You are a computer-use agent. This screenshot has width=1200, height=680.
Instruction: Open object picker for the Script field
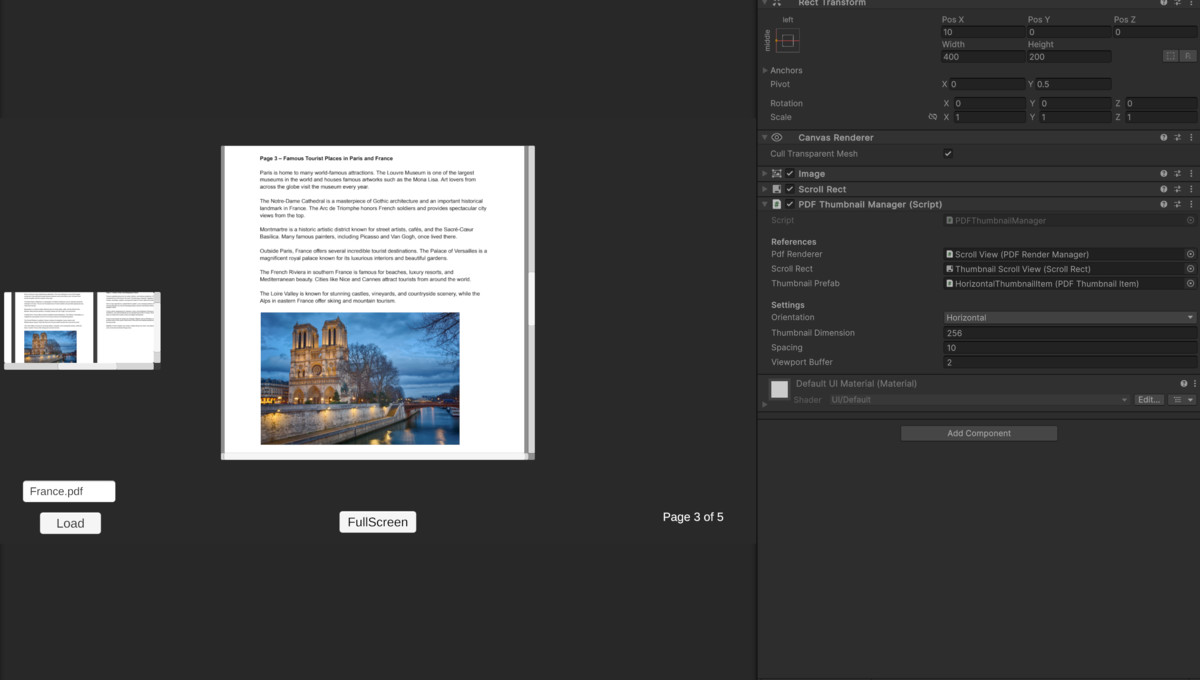(x=1190, y=220)
